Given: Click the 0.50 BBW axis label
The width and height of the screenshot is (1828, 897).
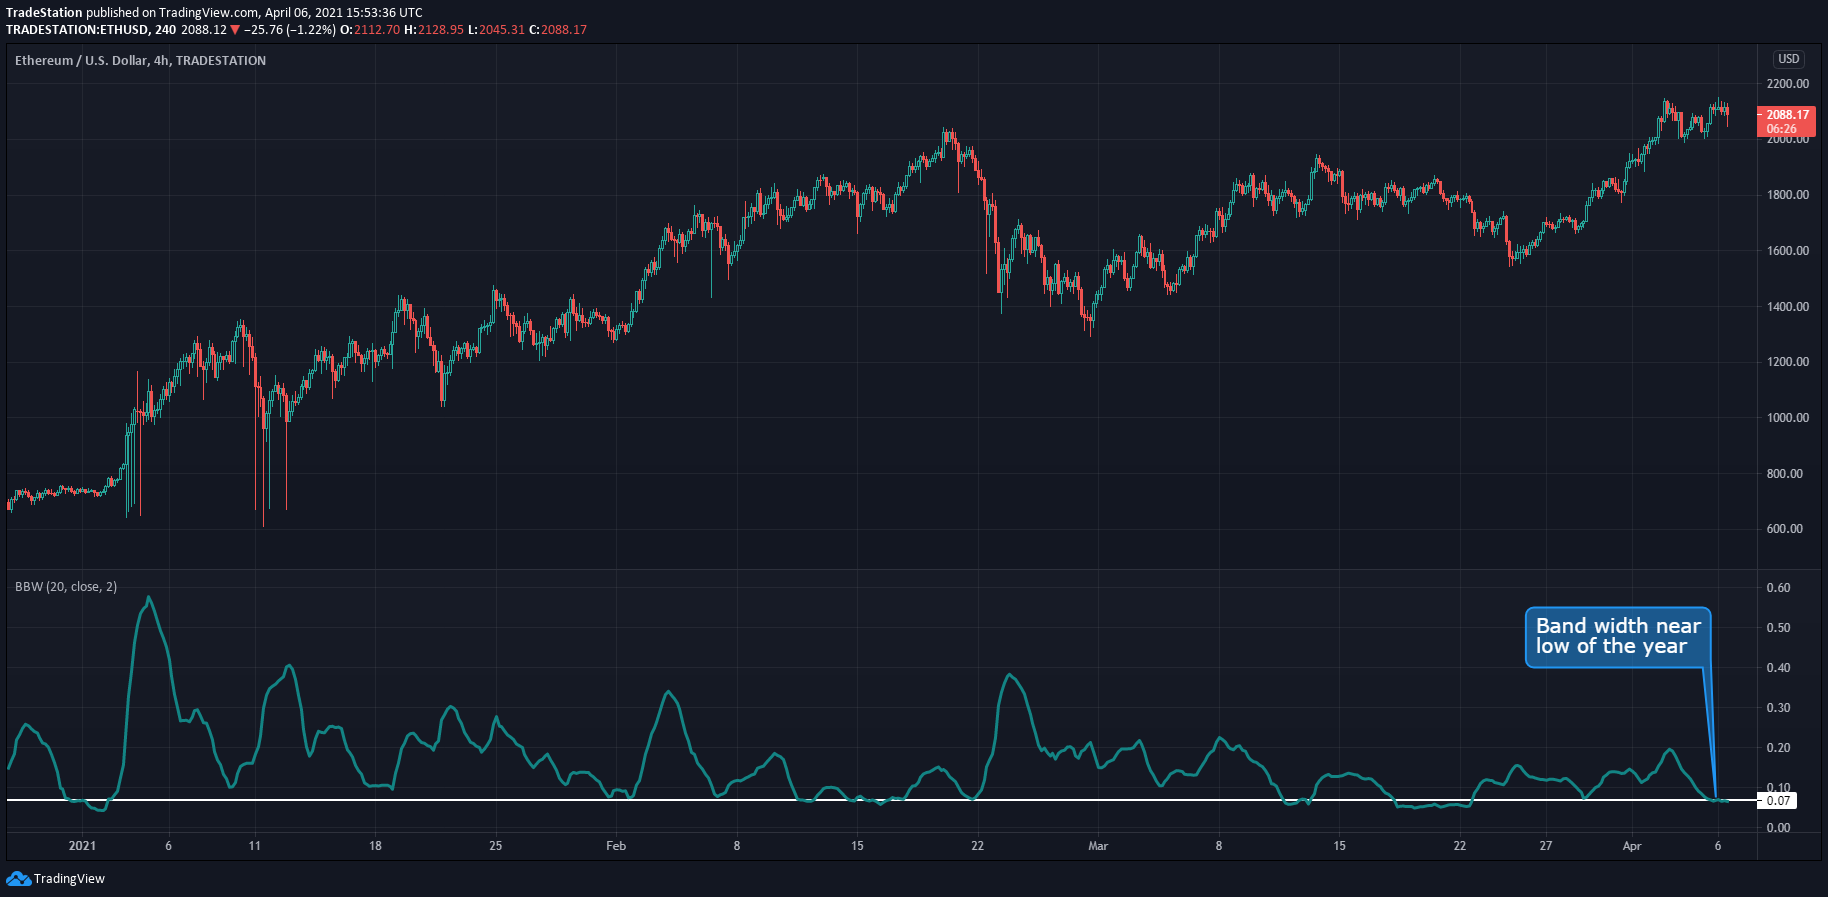Looking at the screenshot, I should [x=1778, y=628].
